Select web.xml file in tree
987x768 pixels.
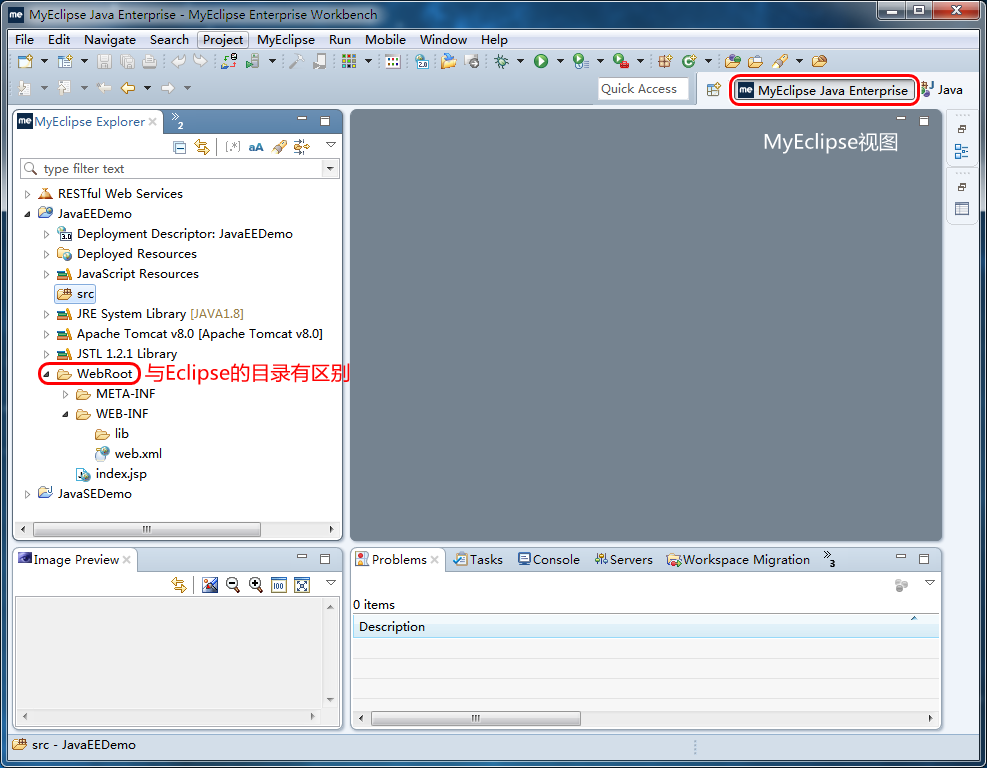[x=128, y=454]
